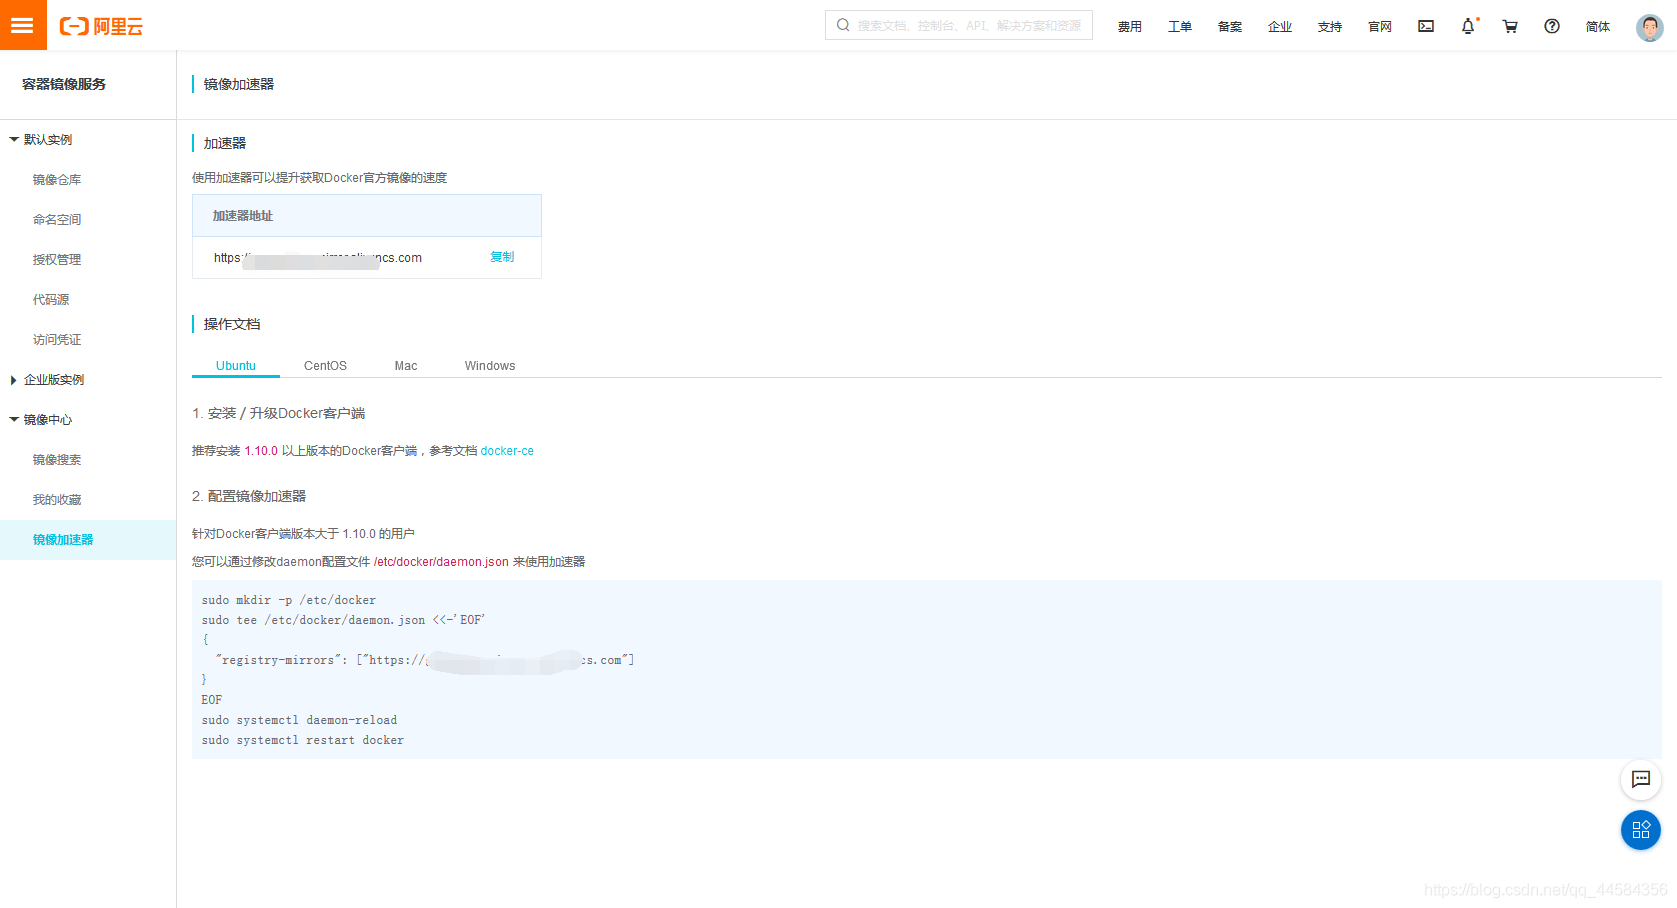This screenshot has height=908, width=1677.
Task: Open the 工单 menu
Action: pyautogui.click(x=1180, y=27)
